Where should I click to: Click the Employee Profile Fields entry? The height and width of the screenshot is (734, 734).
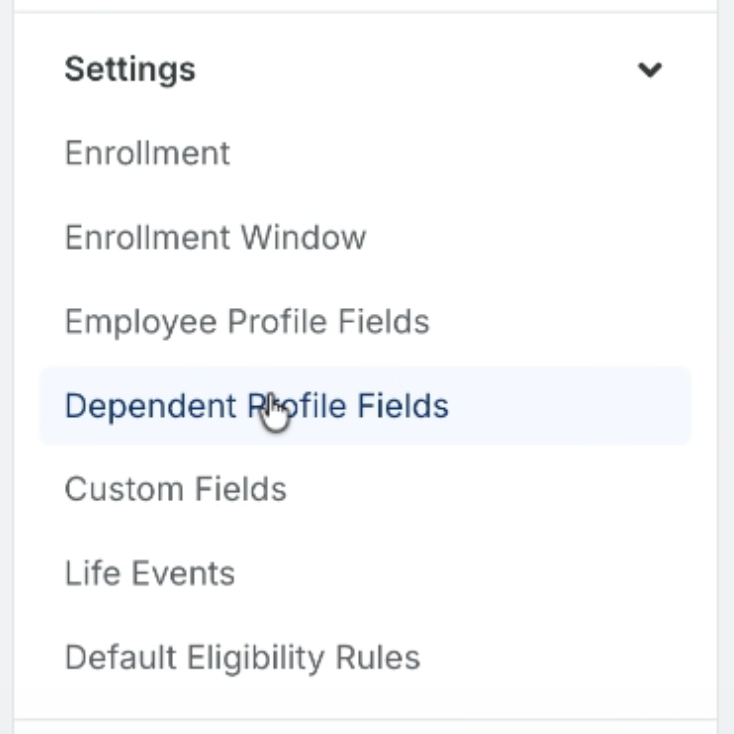point(247,322)
